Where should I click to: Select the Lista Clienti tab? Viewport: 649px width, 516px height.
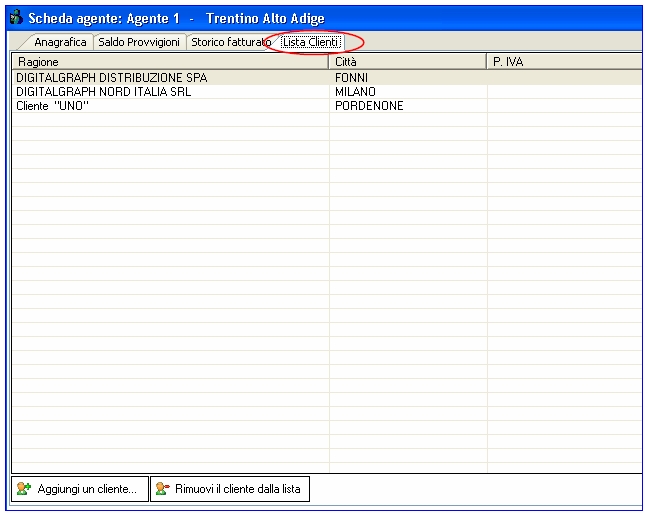[311, 42]
